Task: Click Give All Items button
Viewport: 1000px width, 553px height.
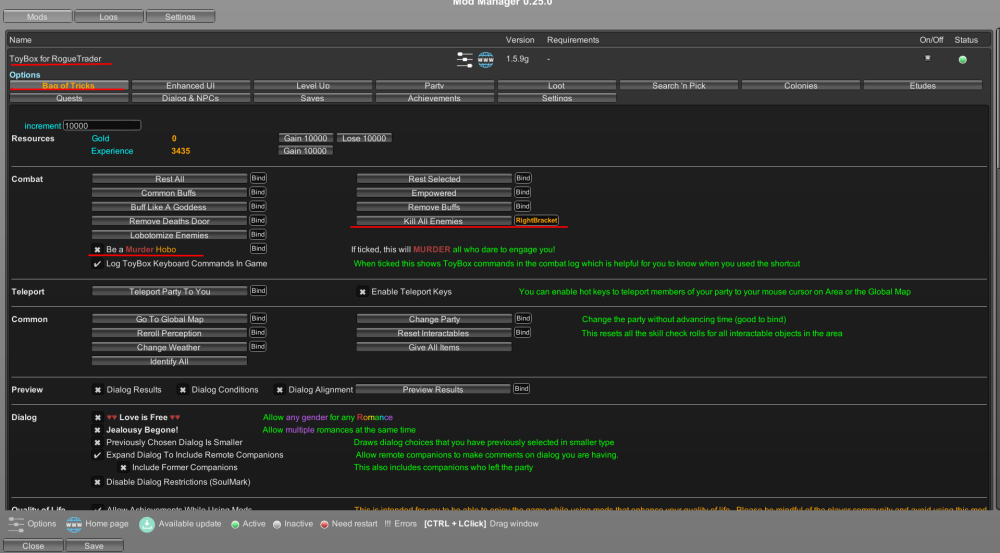Action: (434, 347)
